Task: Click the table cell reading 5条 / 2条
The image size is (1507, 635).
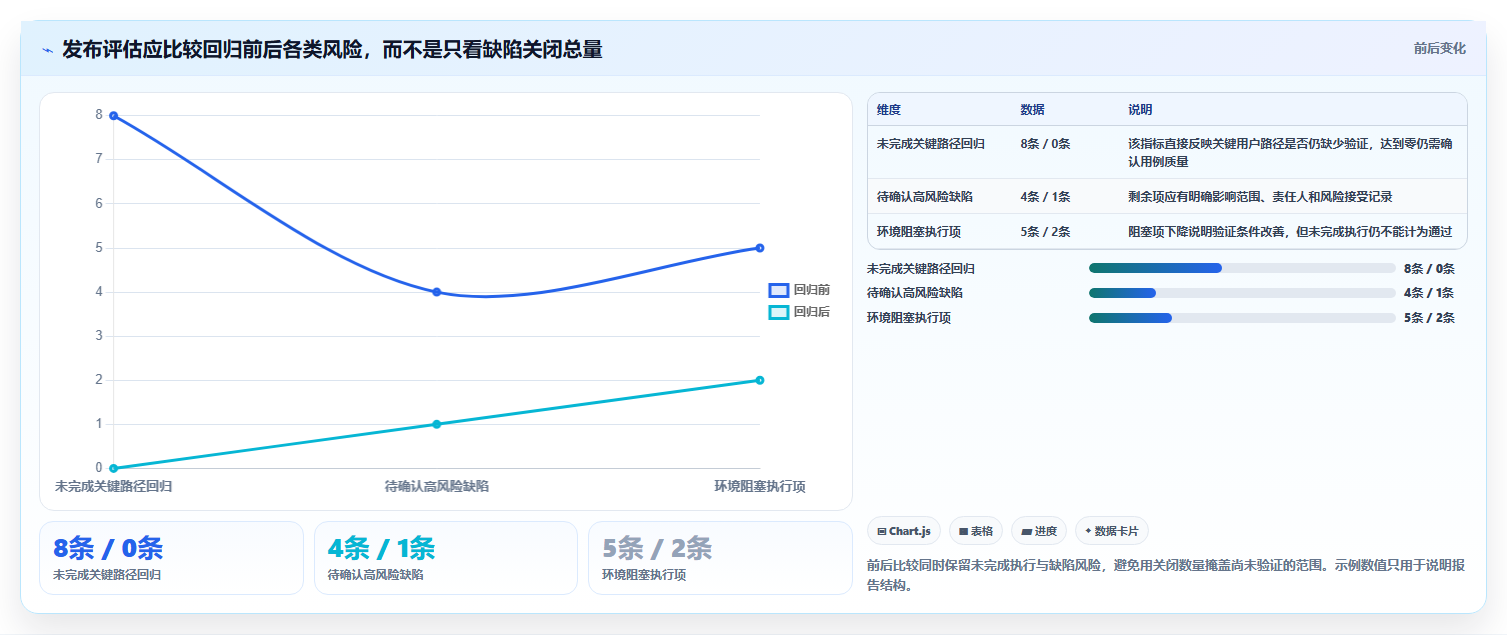Action: click(x=1045, y=232)
